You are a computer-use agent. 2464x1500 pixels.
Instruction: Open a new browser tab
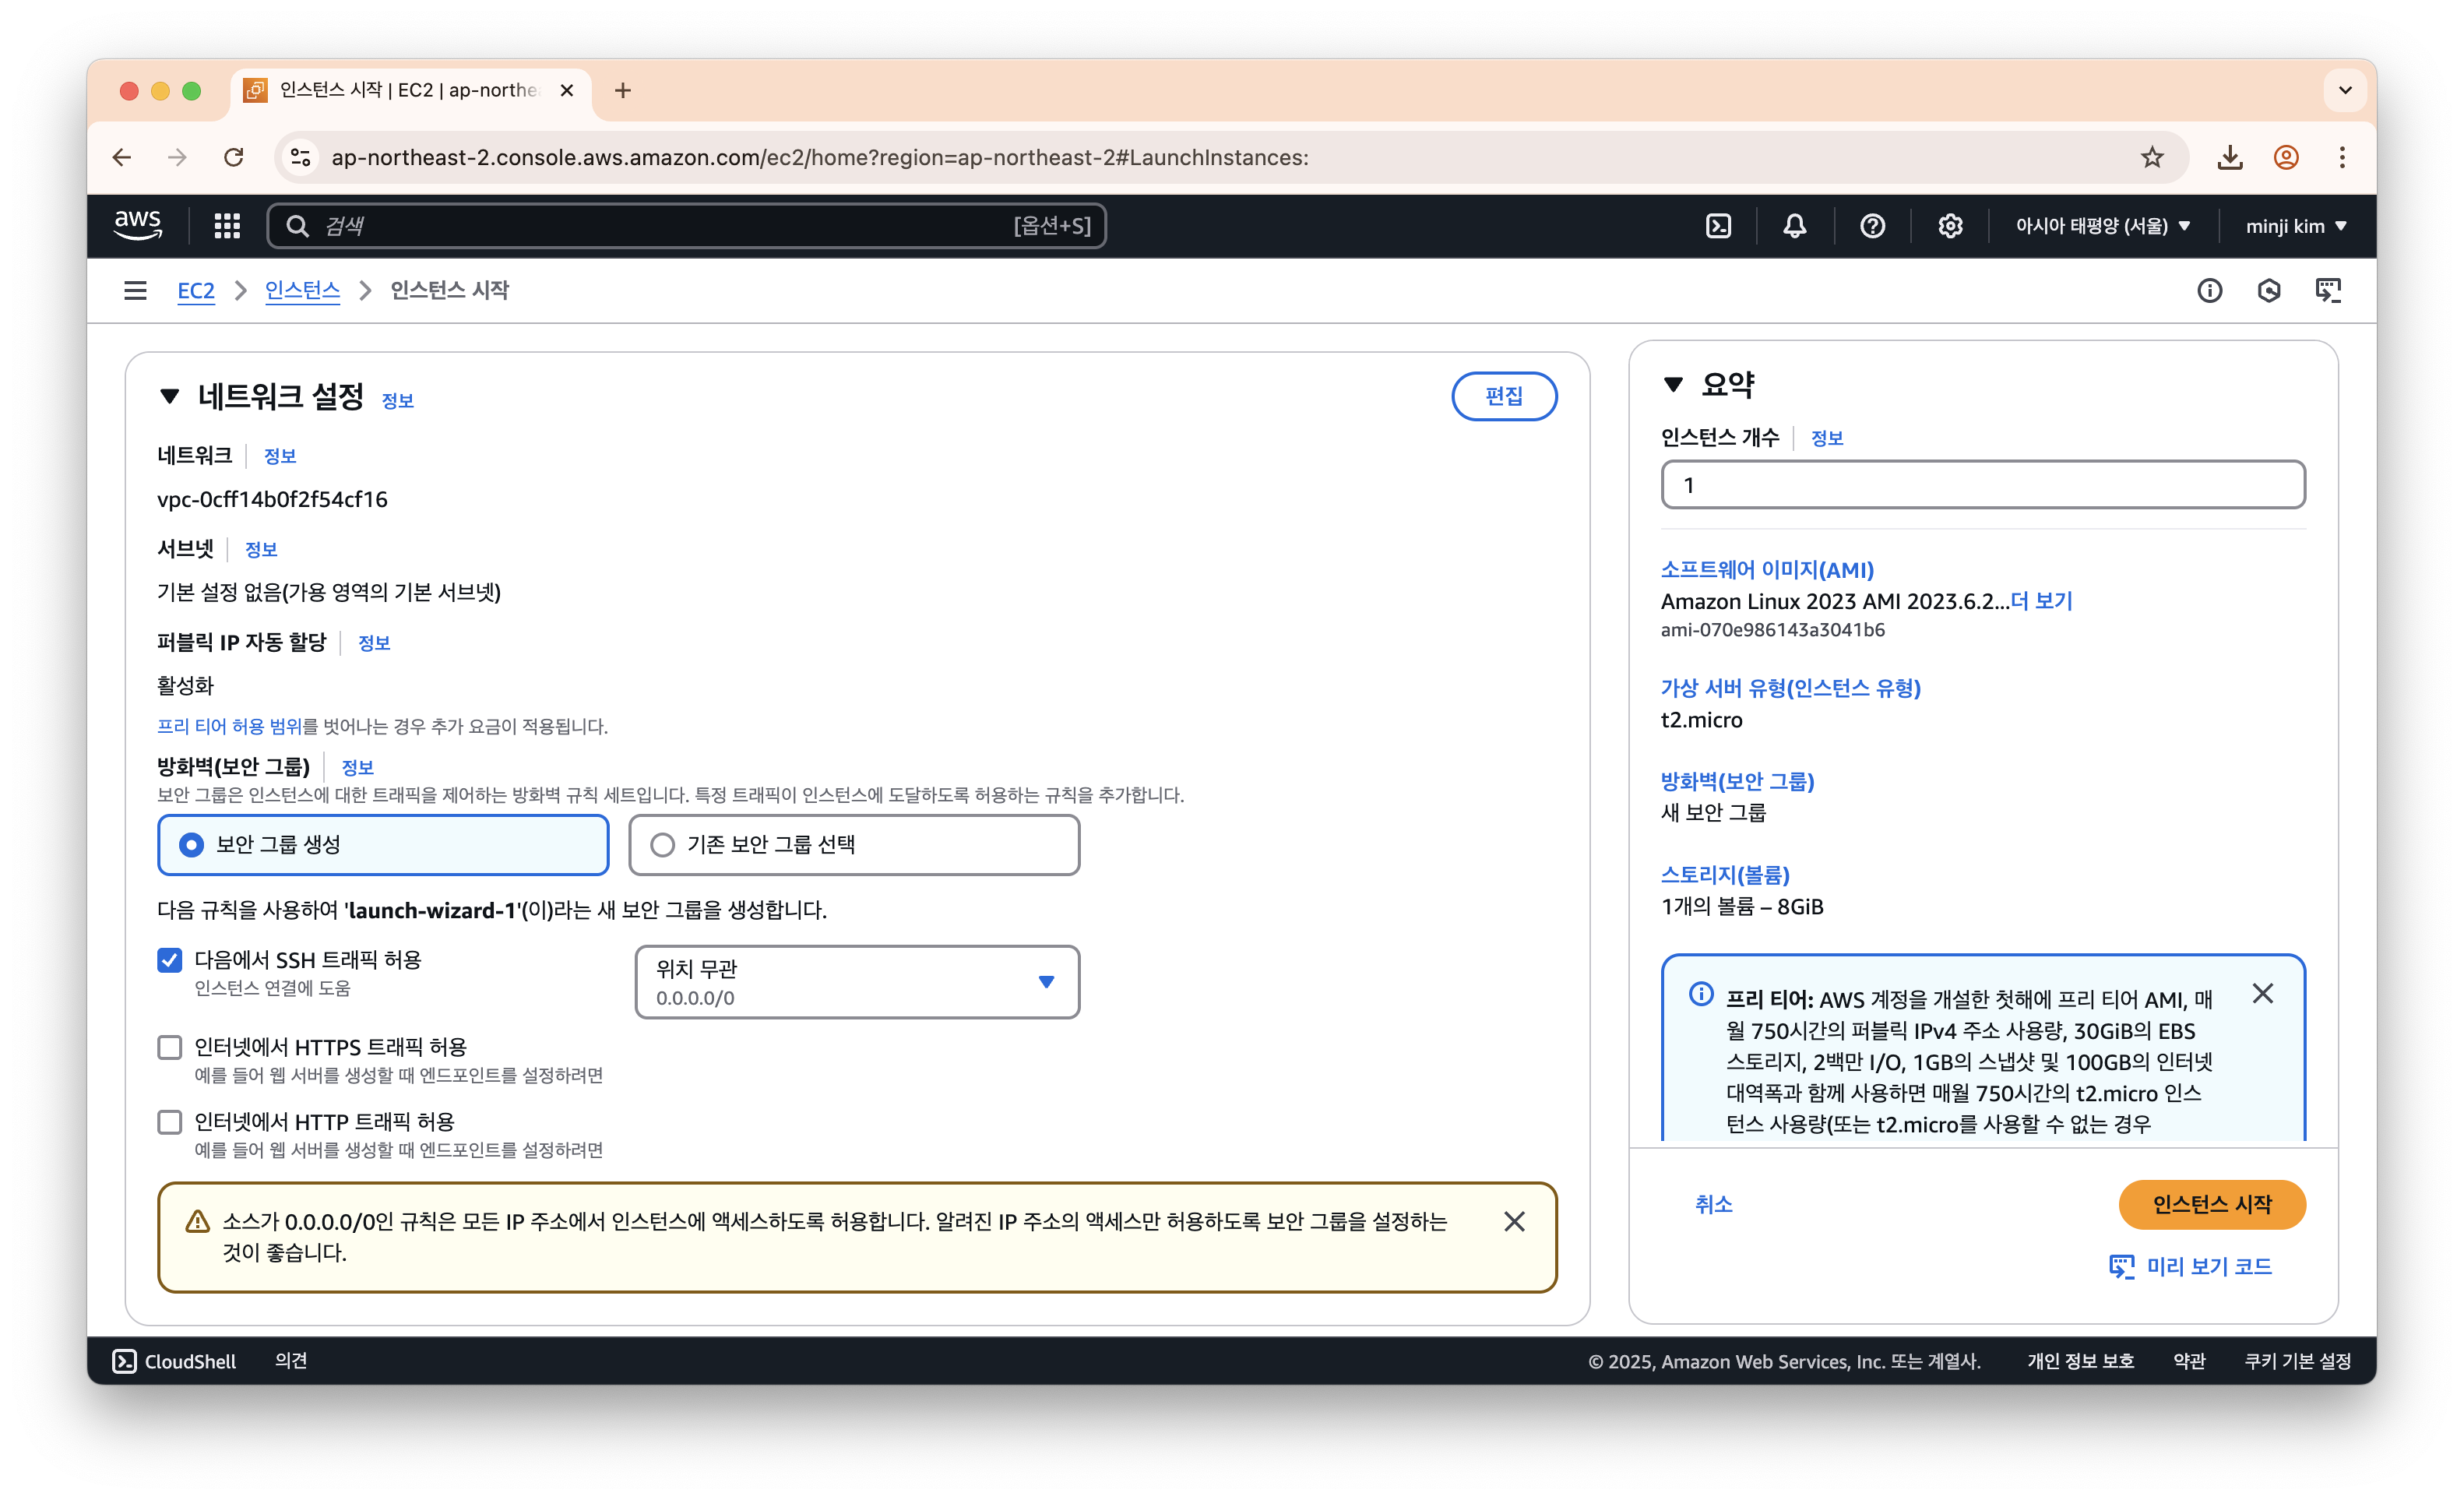click(623, 91)
